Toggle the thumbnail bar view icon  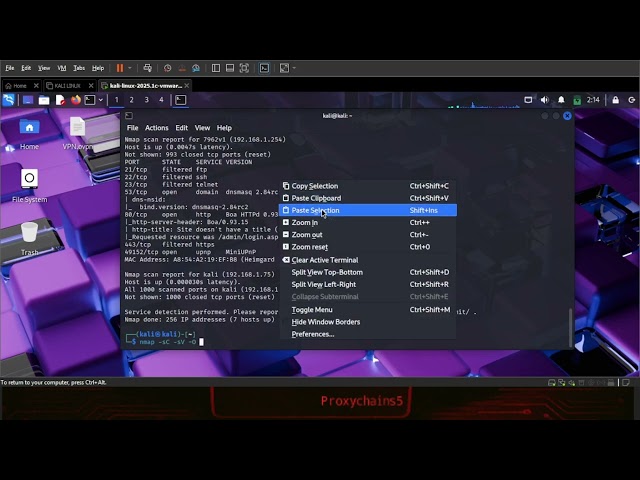pyautogui.click(x=230, y=68)
